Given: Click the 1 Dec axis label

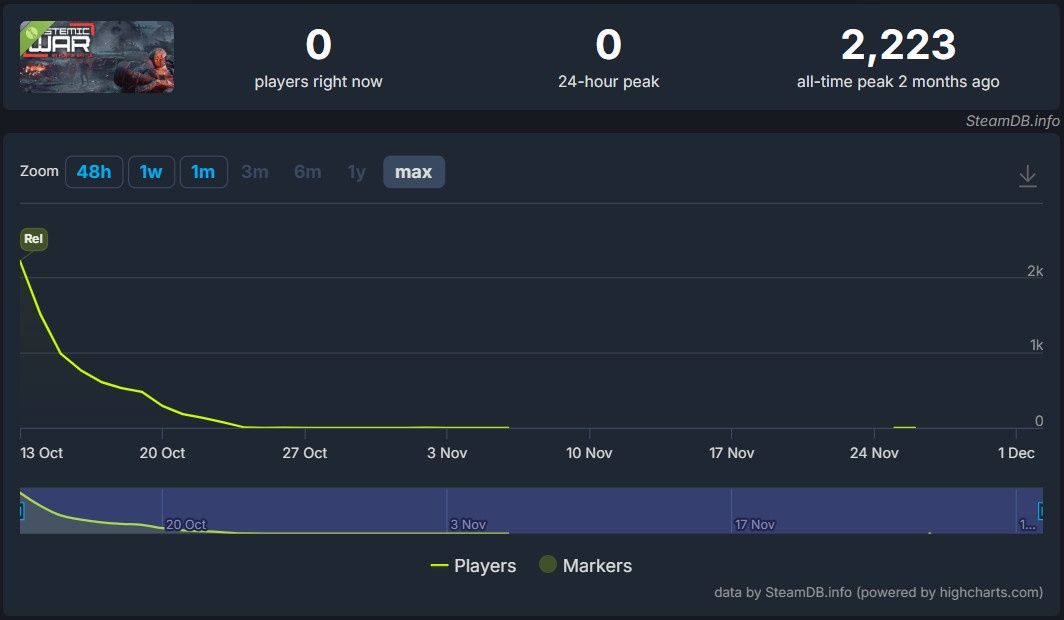Looking at the screenshot, I should click(1016, 452).
